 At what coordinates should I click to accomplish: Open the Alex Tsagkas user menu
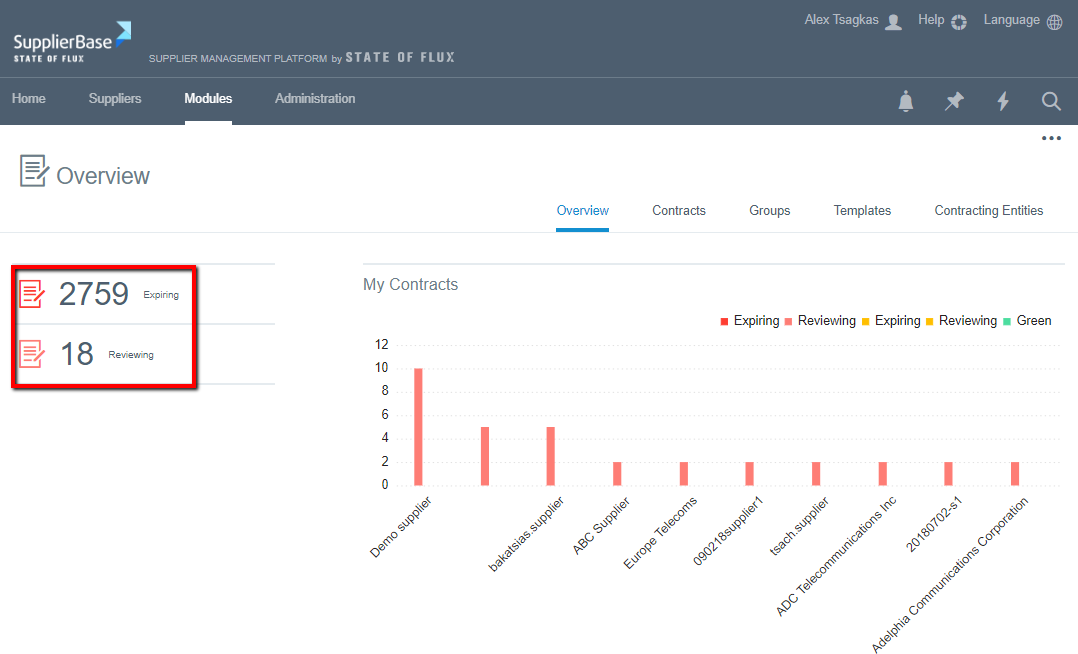(853, 21)
